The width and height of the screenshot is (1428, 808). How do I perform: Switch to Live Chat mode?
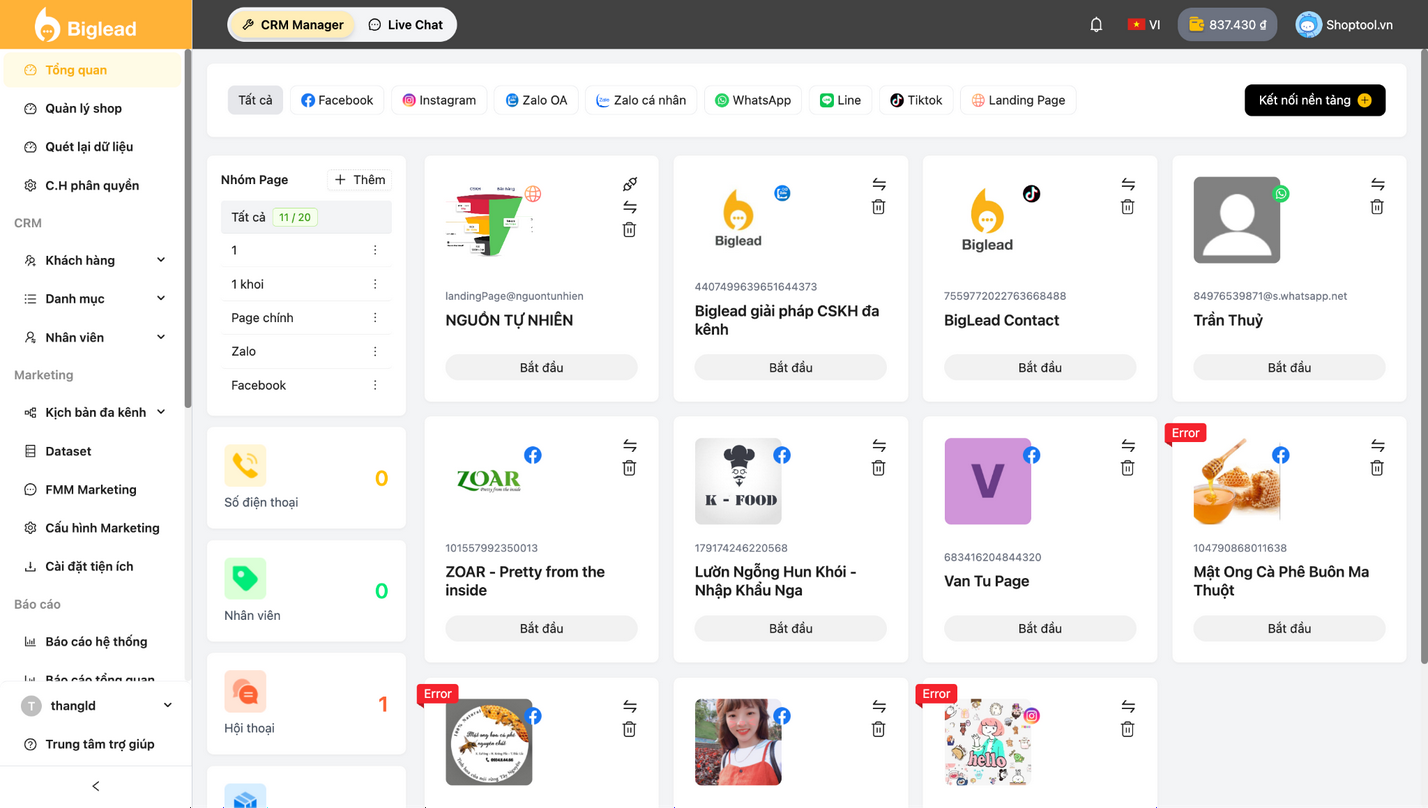405,25
